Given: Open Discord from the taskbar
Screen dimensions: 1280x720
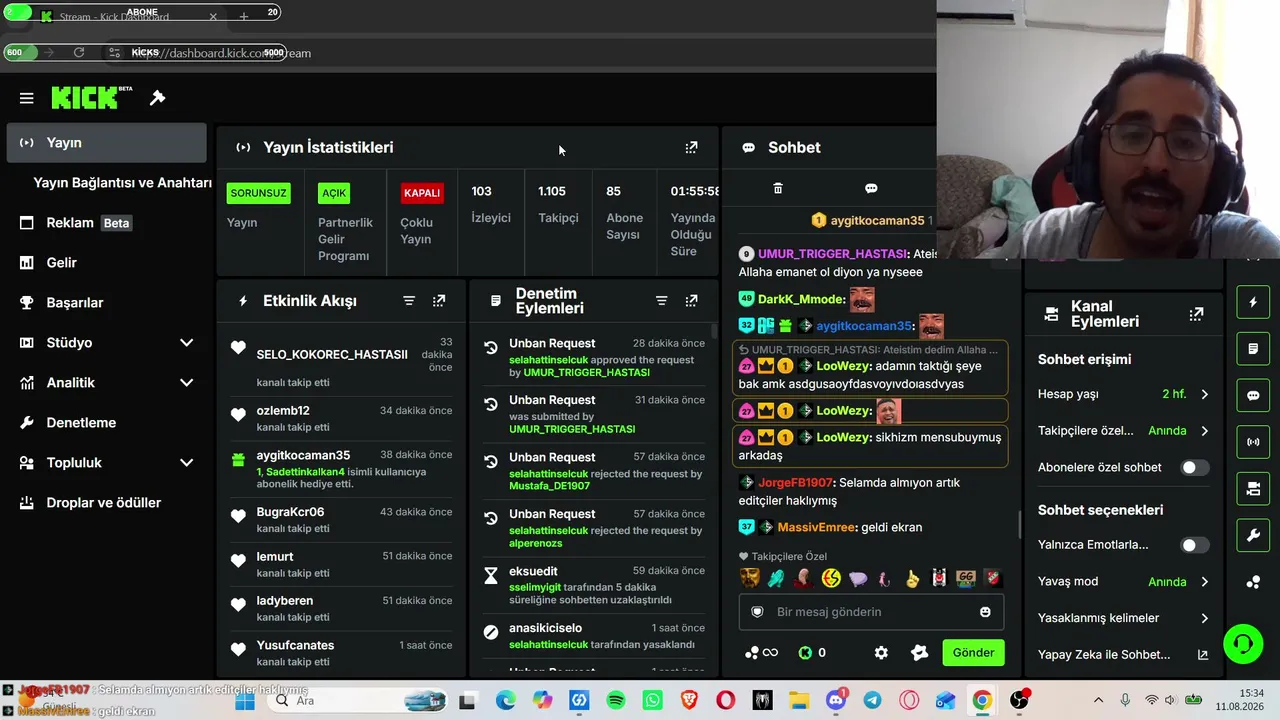Looking at the screenshot, I should (x=836, y=701).
